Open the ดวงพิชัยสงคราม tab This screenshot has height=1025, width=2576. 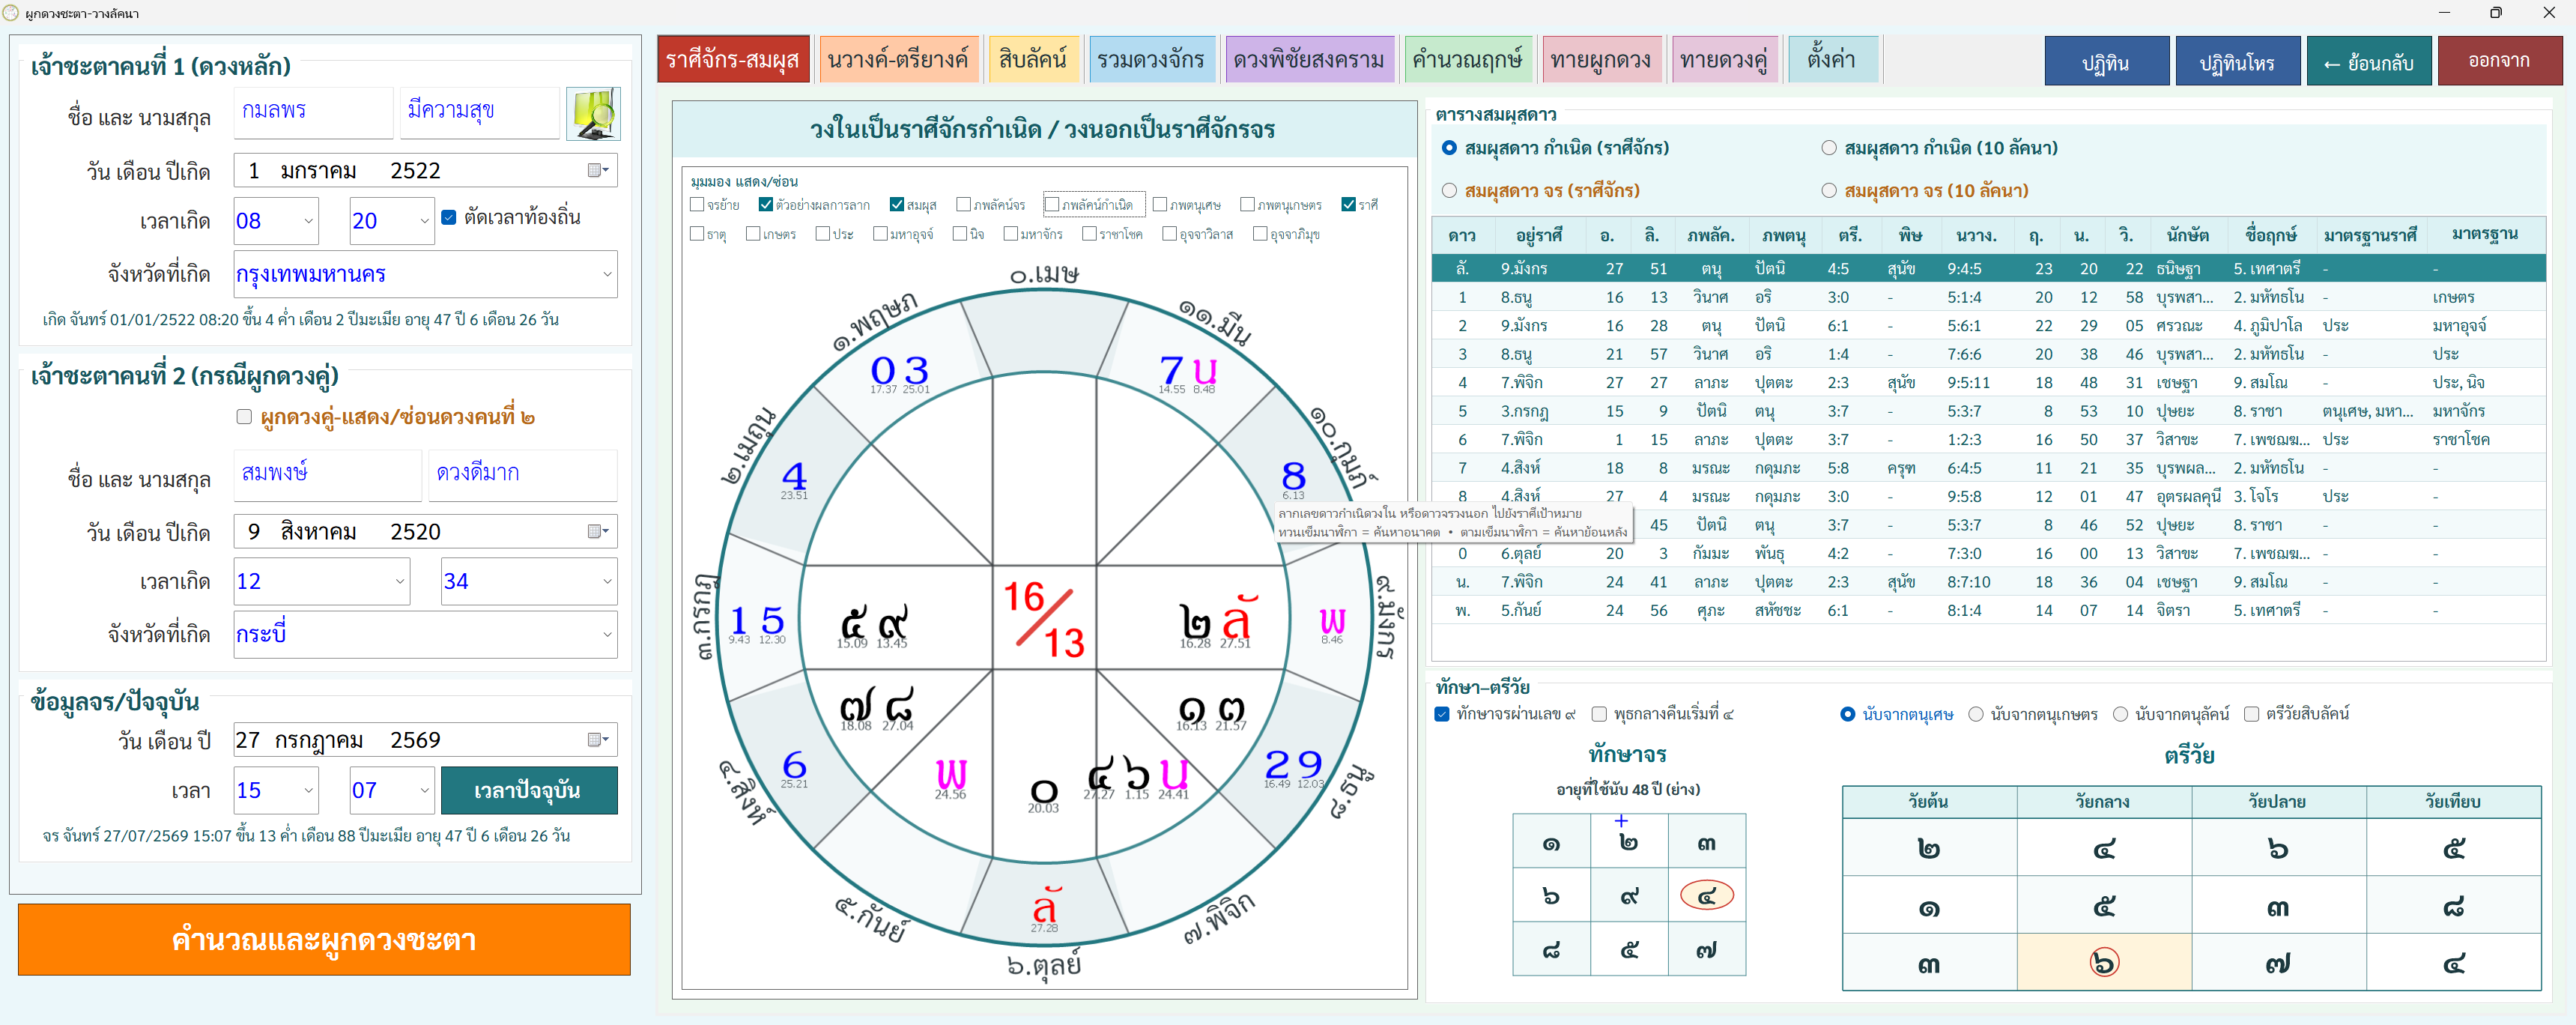(x=1308, y=60)
